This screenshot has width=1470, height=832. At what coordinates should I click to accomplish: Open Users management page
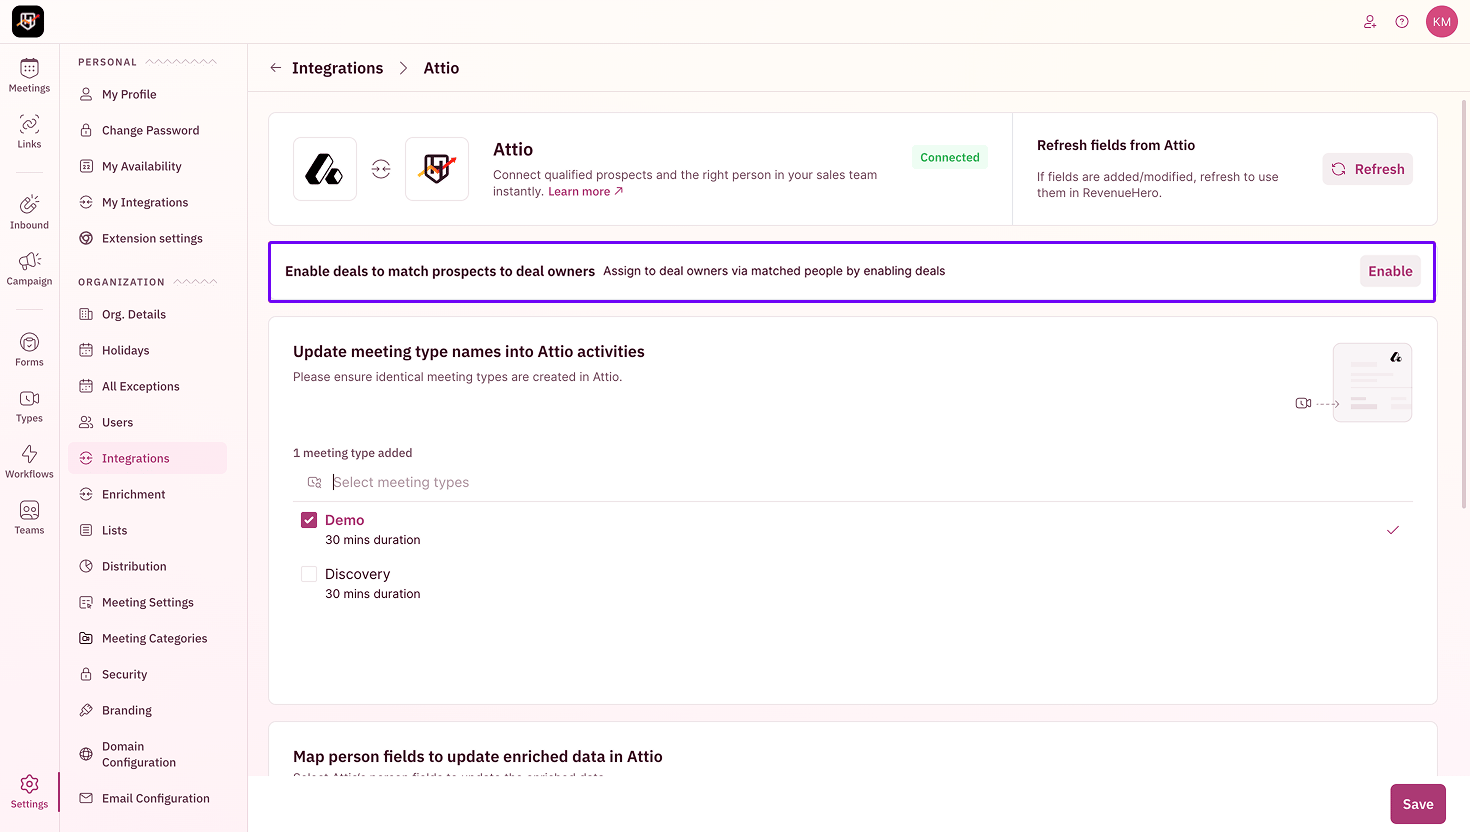148,422
